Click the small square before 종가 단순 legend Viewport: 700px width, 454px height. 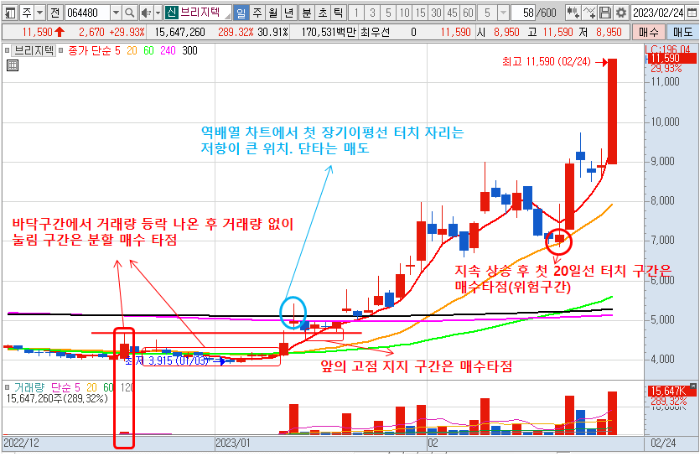[x=61, y=51]
